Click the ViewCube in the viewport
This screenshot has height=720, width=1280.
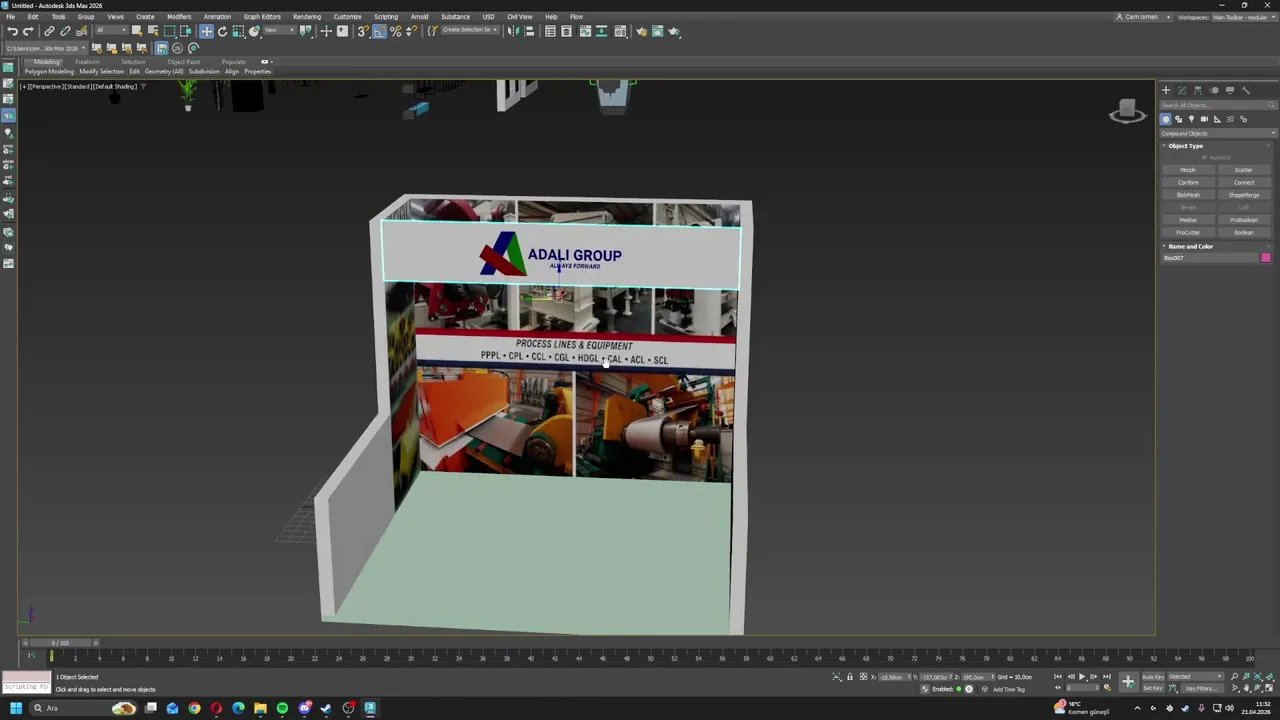pyautogui.click(x=1127, y=112)
